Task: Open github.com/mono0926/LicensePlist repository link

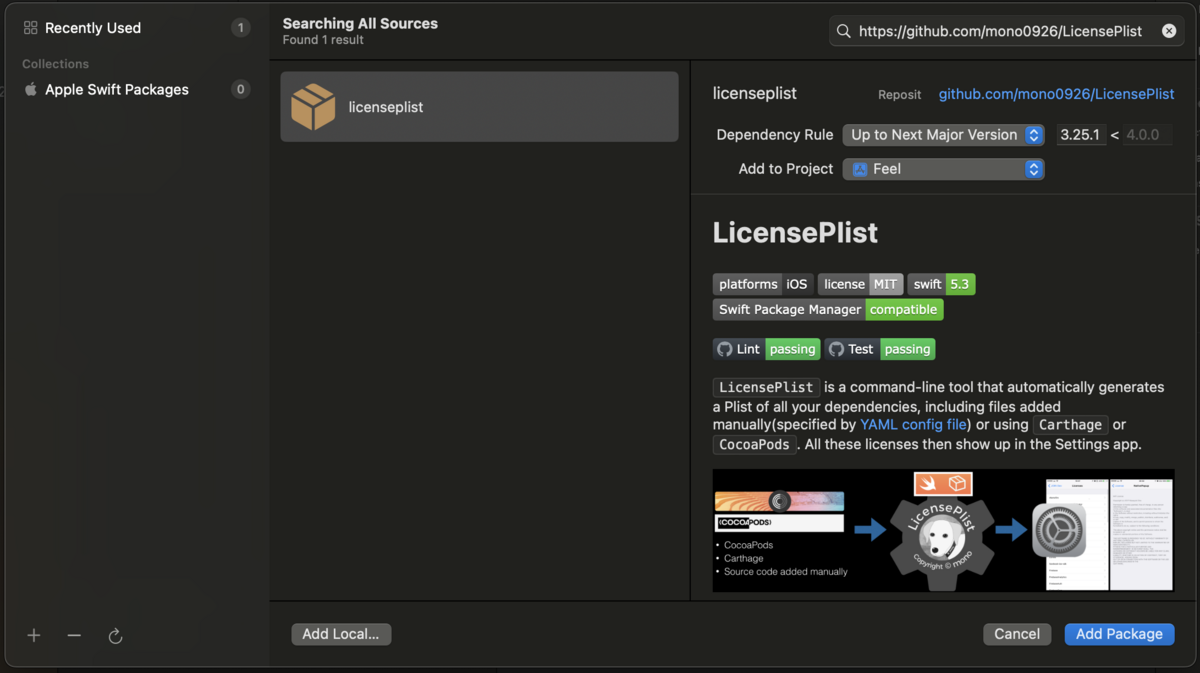Action: (x=1056, y=94)
